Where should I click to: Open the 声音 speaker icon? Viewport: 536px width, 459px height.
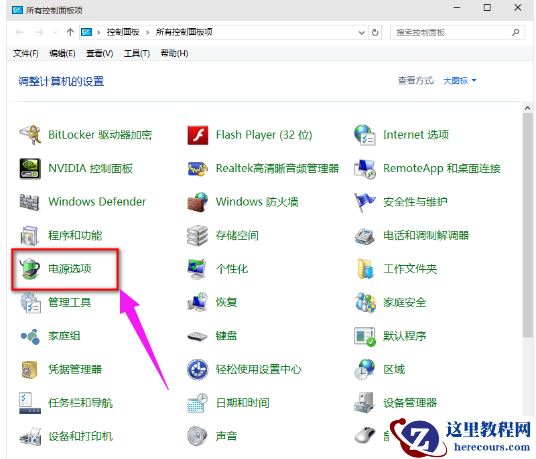(197, 436)
